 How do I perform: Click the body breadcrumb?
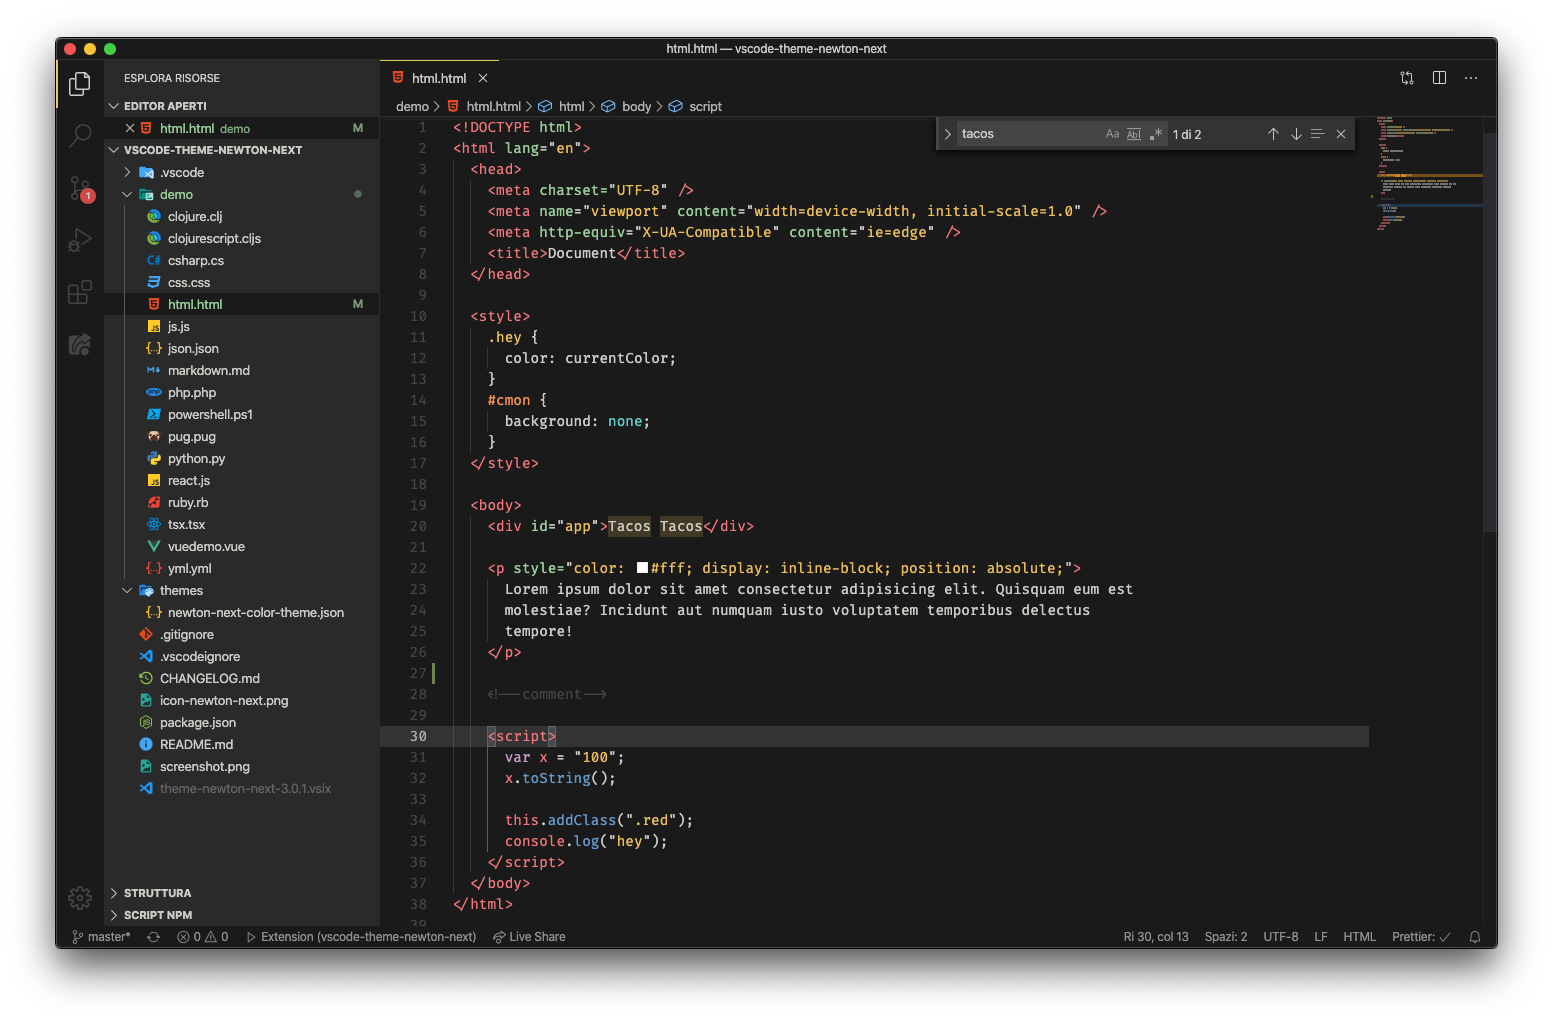627,106
